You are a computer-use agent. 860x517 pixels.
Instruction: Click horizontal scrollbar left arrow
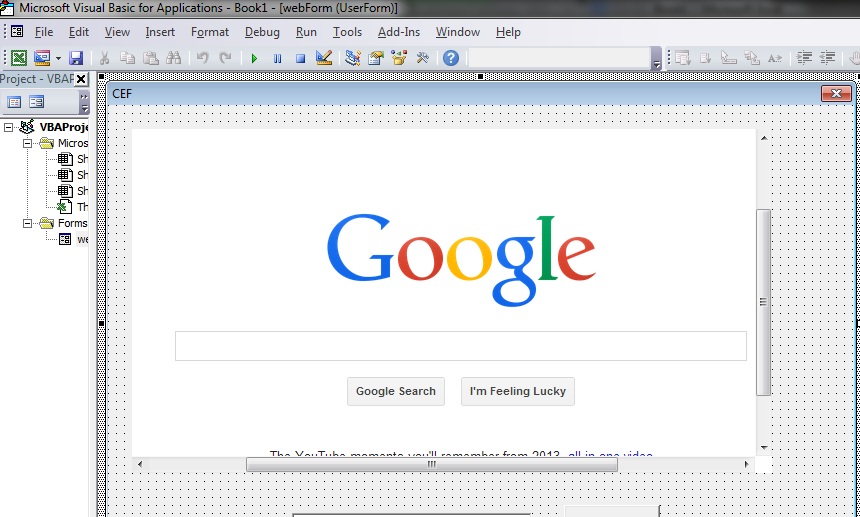[140, 464]
